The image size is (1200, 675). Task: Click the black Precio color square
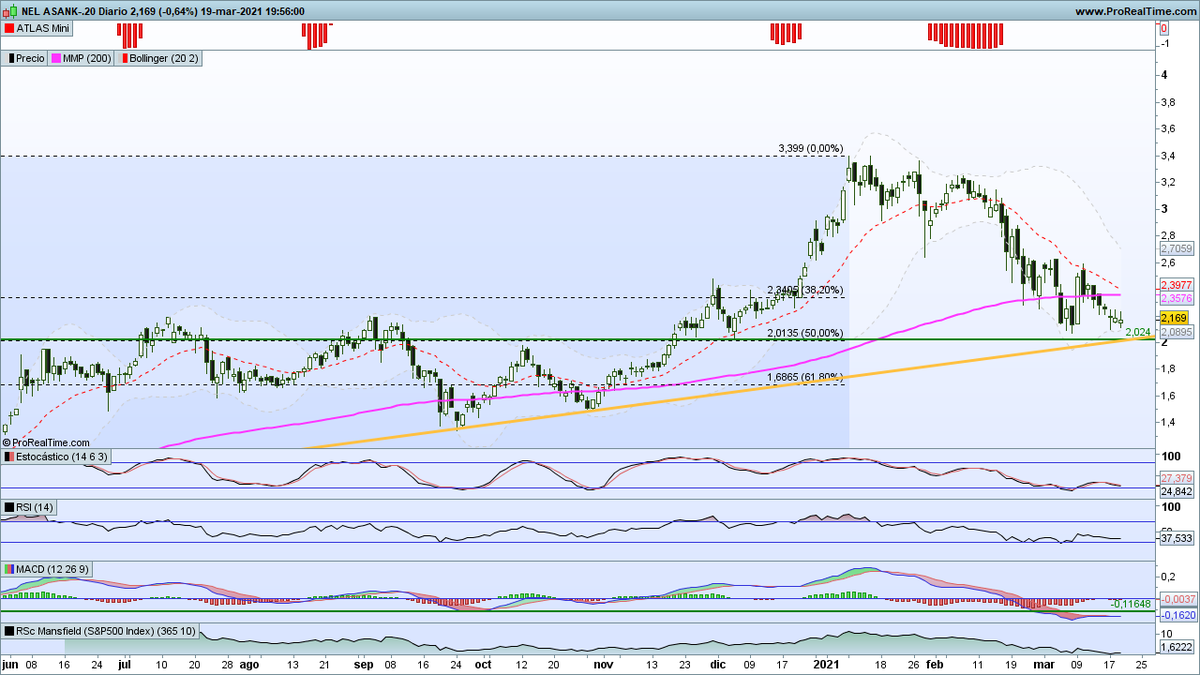tap(11, 59)
